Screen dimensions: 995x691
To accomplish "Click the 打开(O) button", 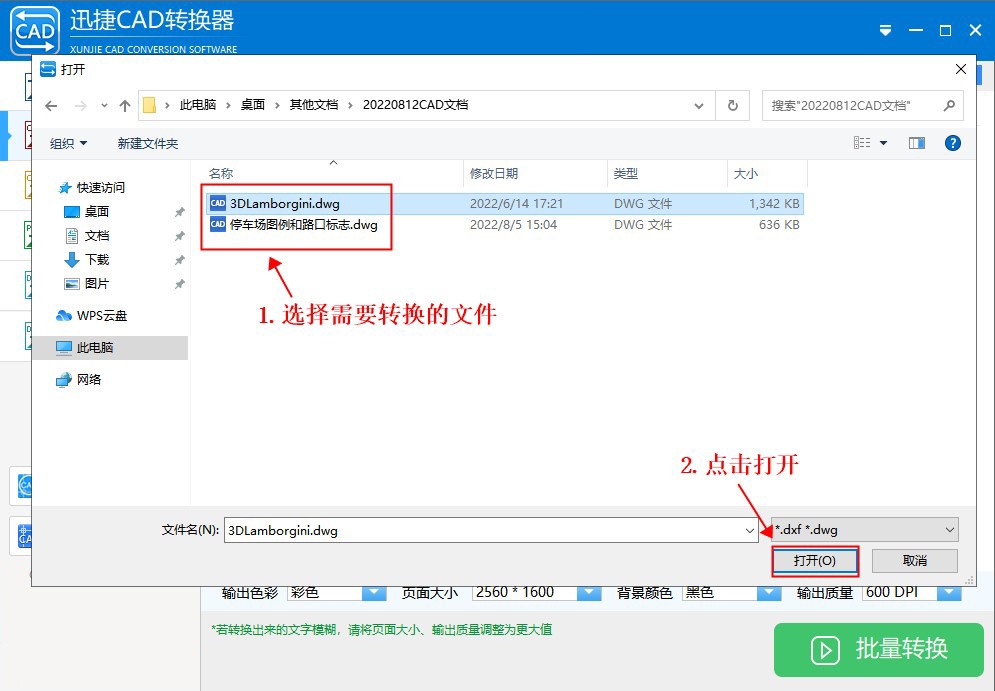I will (814, 561).
